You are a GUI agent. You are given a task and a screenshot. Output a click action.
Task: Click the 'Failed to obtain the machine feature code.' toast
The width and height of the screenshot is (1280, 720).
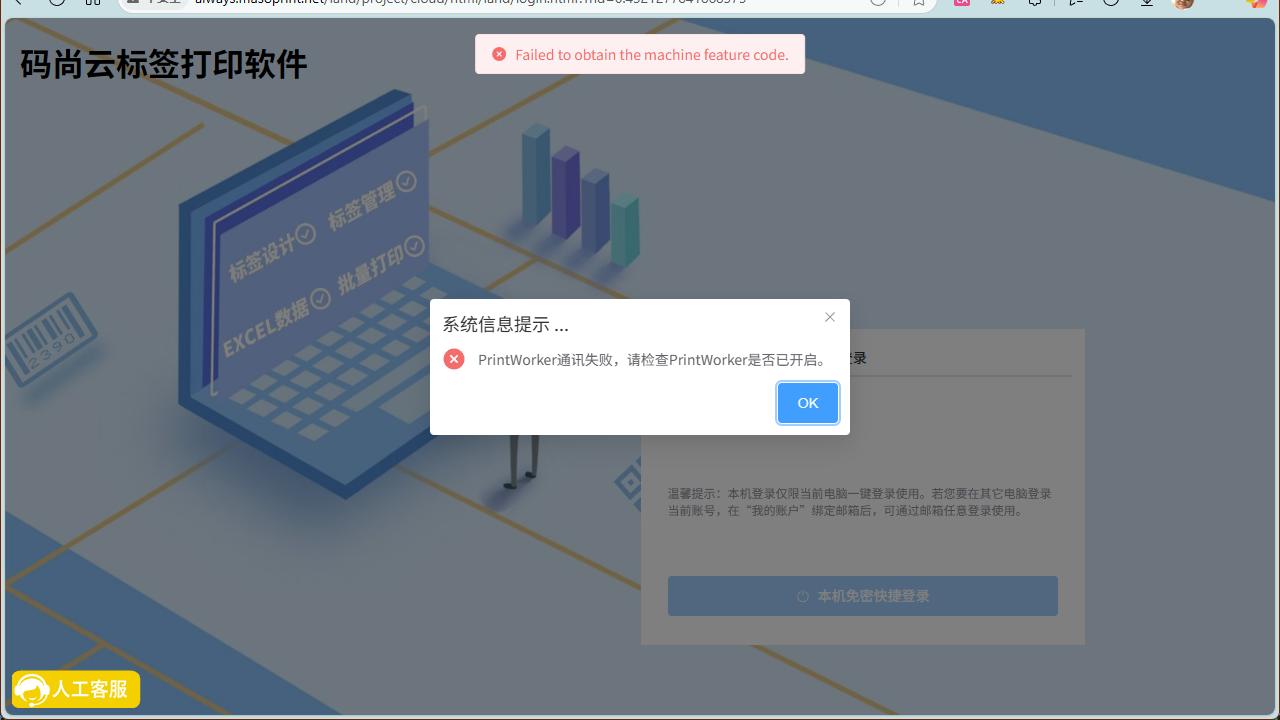pyautogui.click(x=640, y=54)
